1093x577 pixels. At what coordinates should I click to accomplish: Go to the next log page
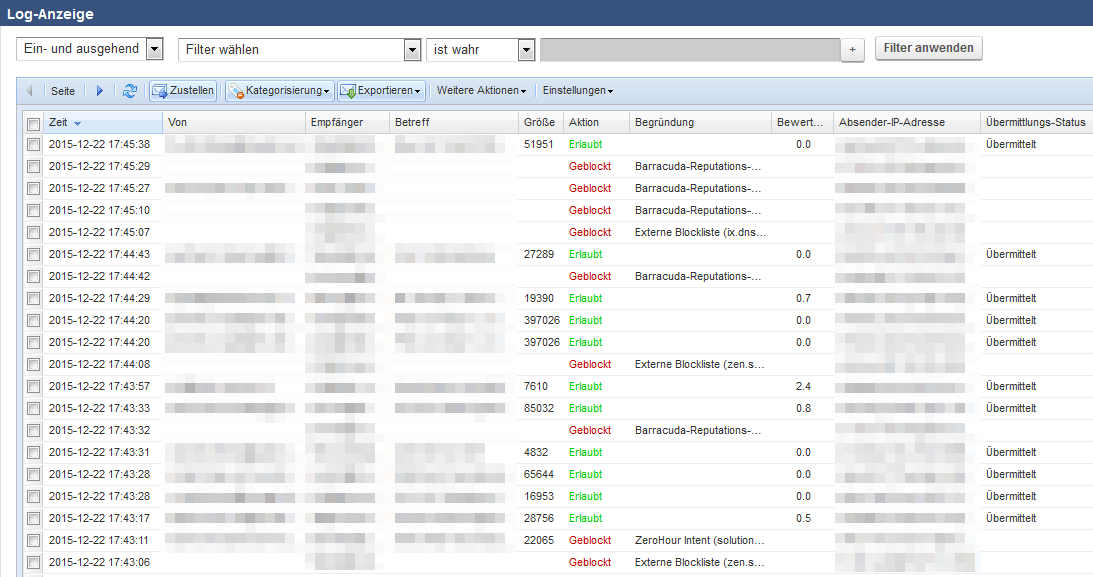[x=99, y=91]
